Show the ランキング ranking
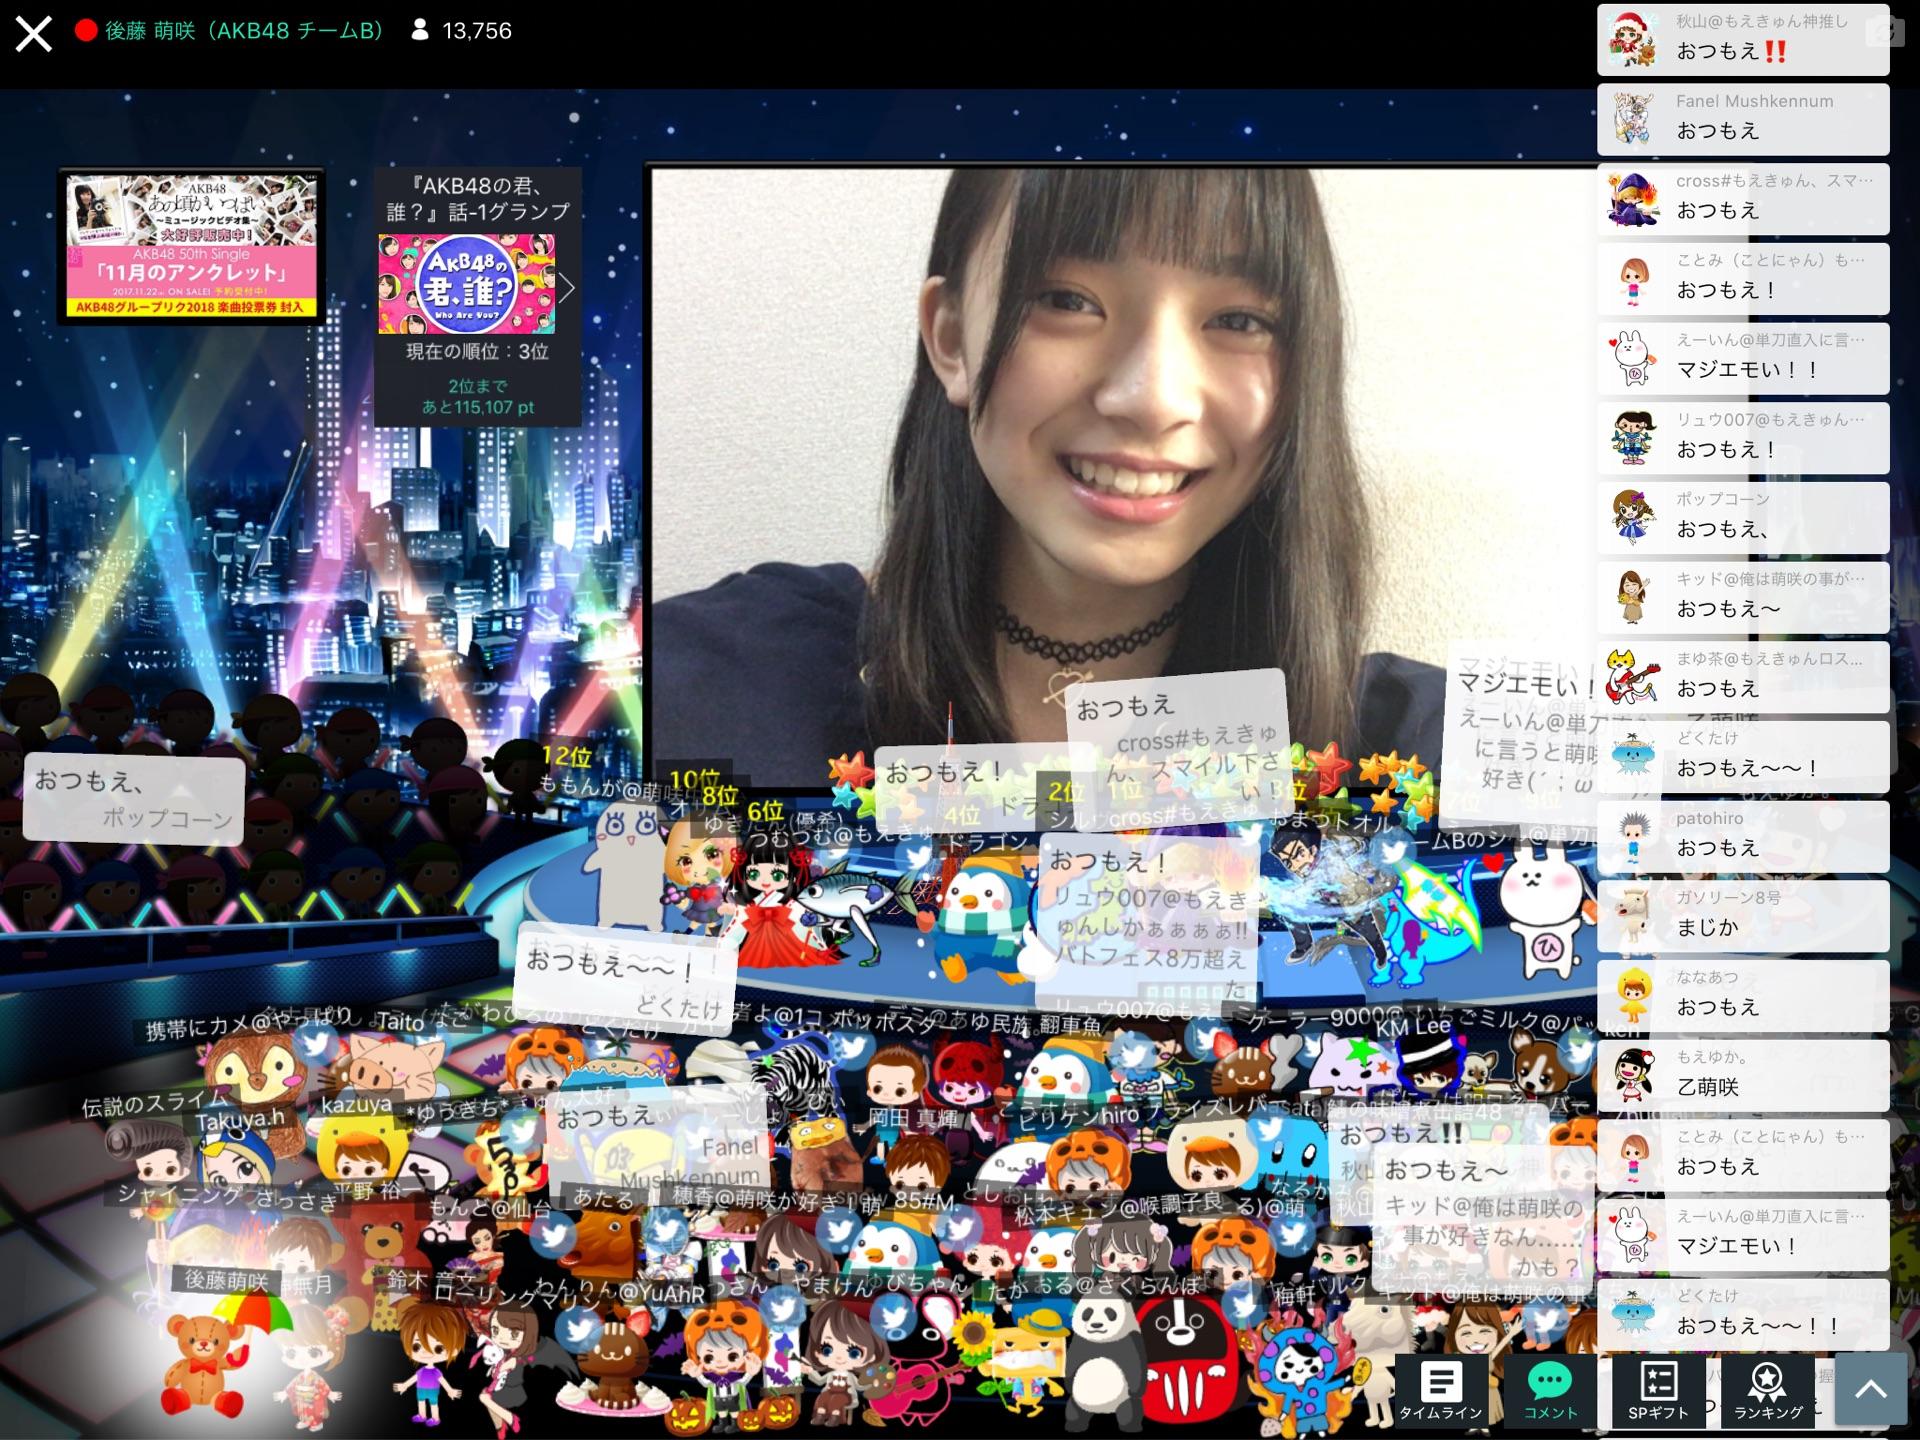 tap(1767, 1390)
